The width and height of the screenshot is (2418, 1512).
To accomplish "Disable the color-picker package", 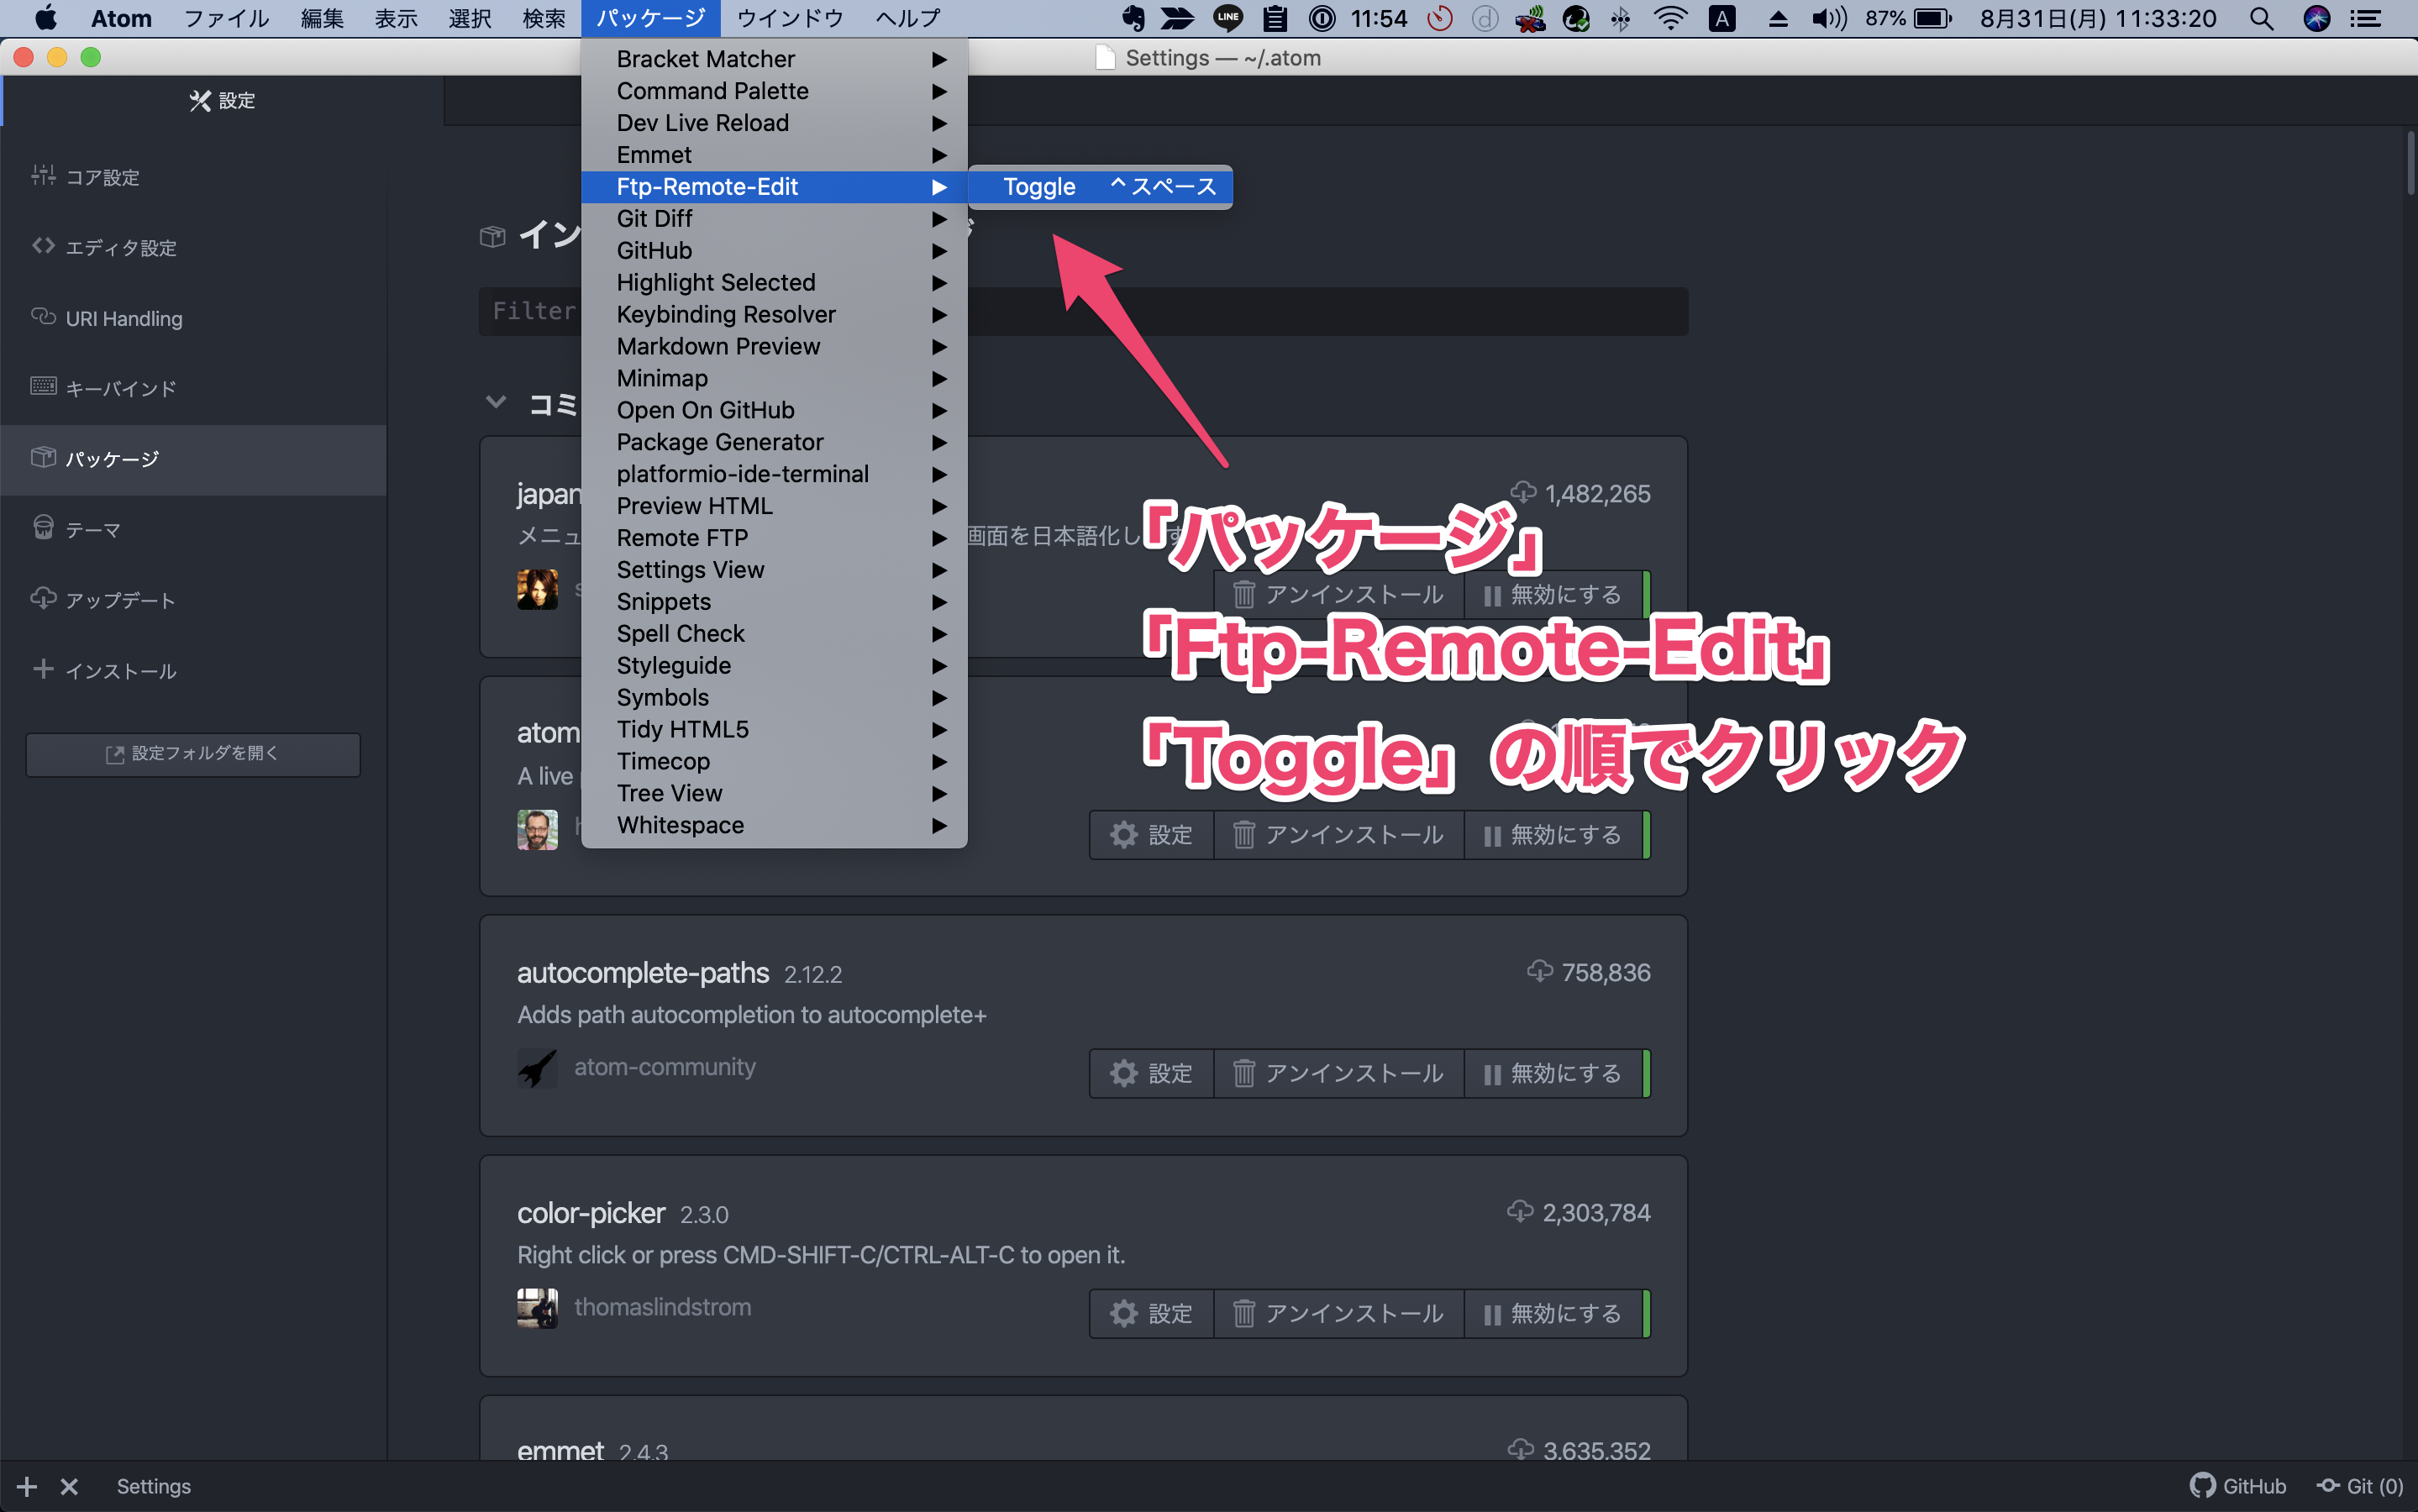I will 1553,1313.
